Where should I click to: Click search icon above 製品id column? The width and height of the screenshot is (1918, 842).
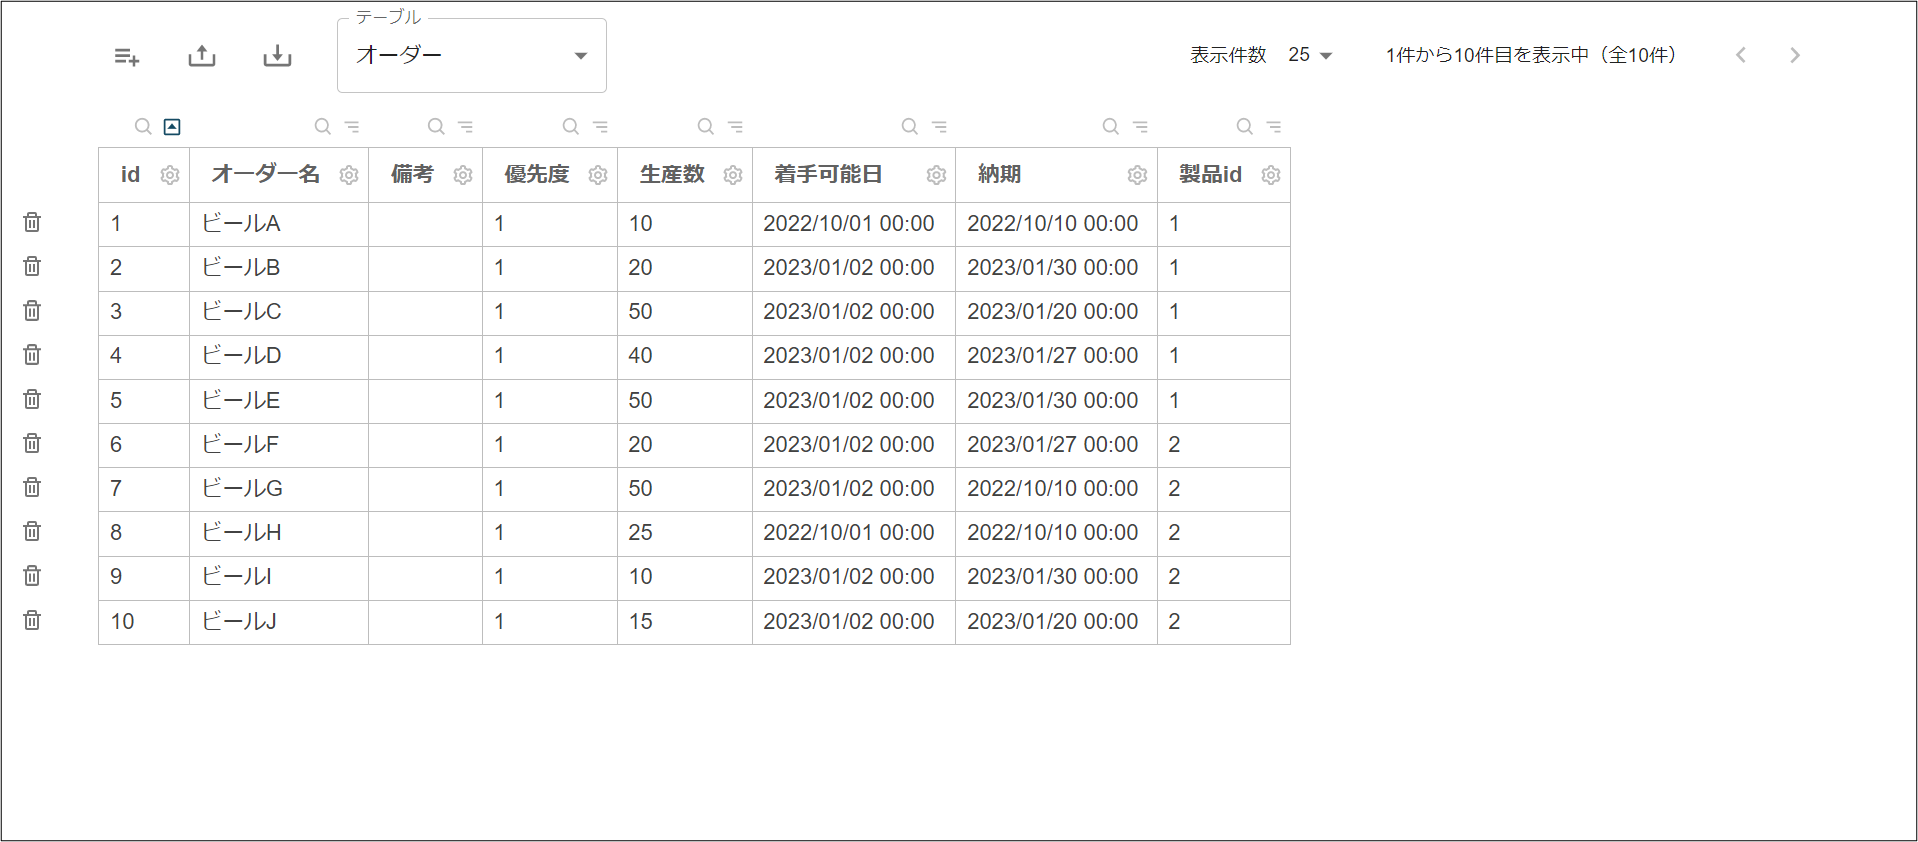click(x=1244, y=126)
